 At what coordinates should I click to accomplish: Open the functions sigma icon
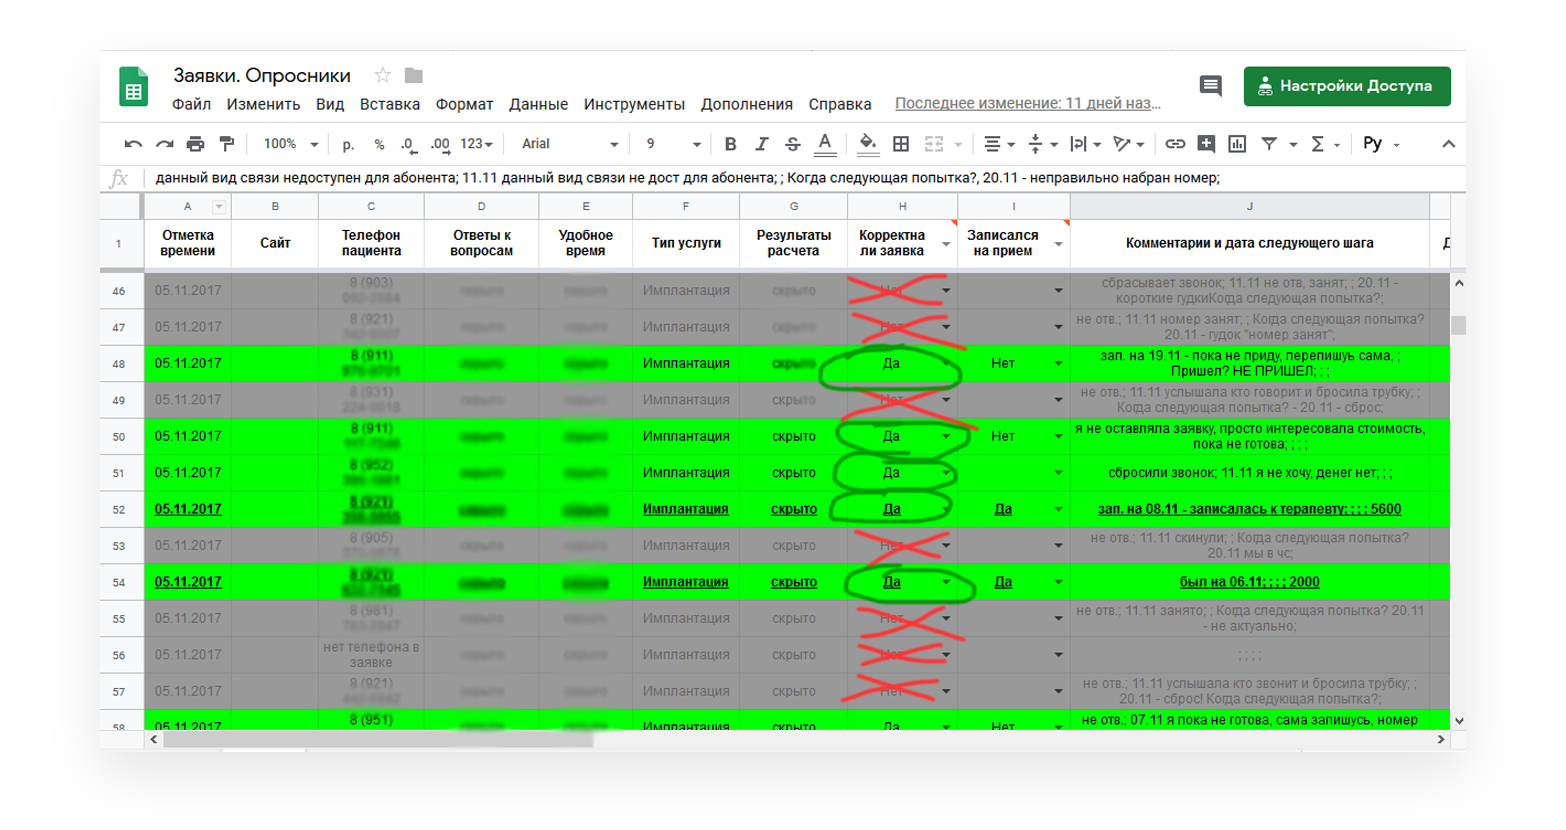[1317, 144]
